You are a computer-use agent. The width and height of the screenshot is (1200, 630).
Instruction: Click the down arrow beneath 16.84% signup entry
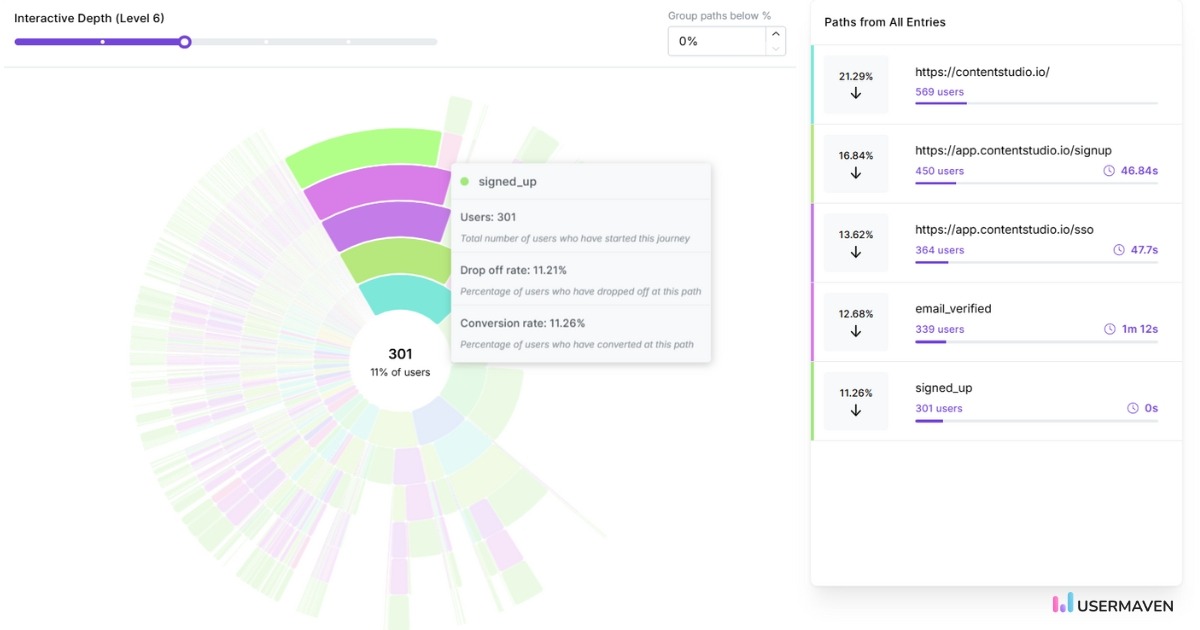coord(856,172)
